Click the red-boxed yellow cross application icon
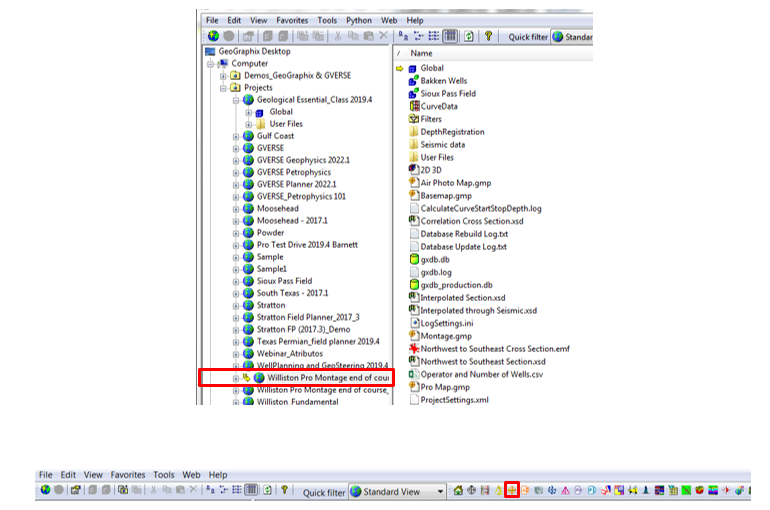This screenshot has height=510, width=770. pyautogui.click(x=512, y=490)
